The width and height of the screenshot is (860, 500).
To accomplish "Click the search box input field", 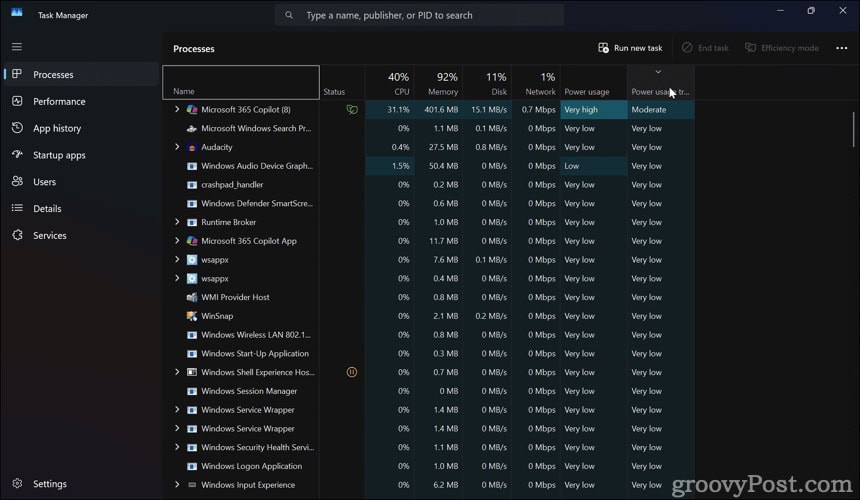I will (x=419, y=15).
